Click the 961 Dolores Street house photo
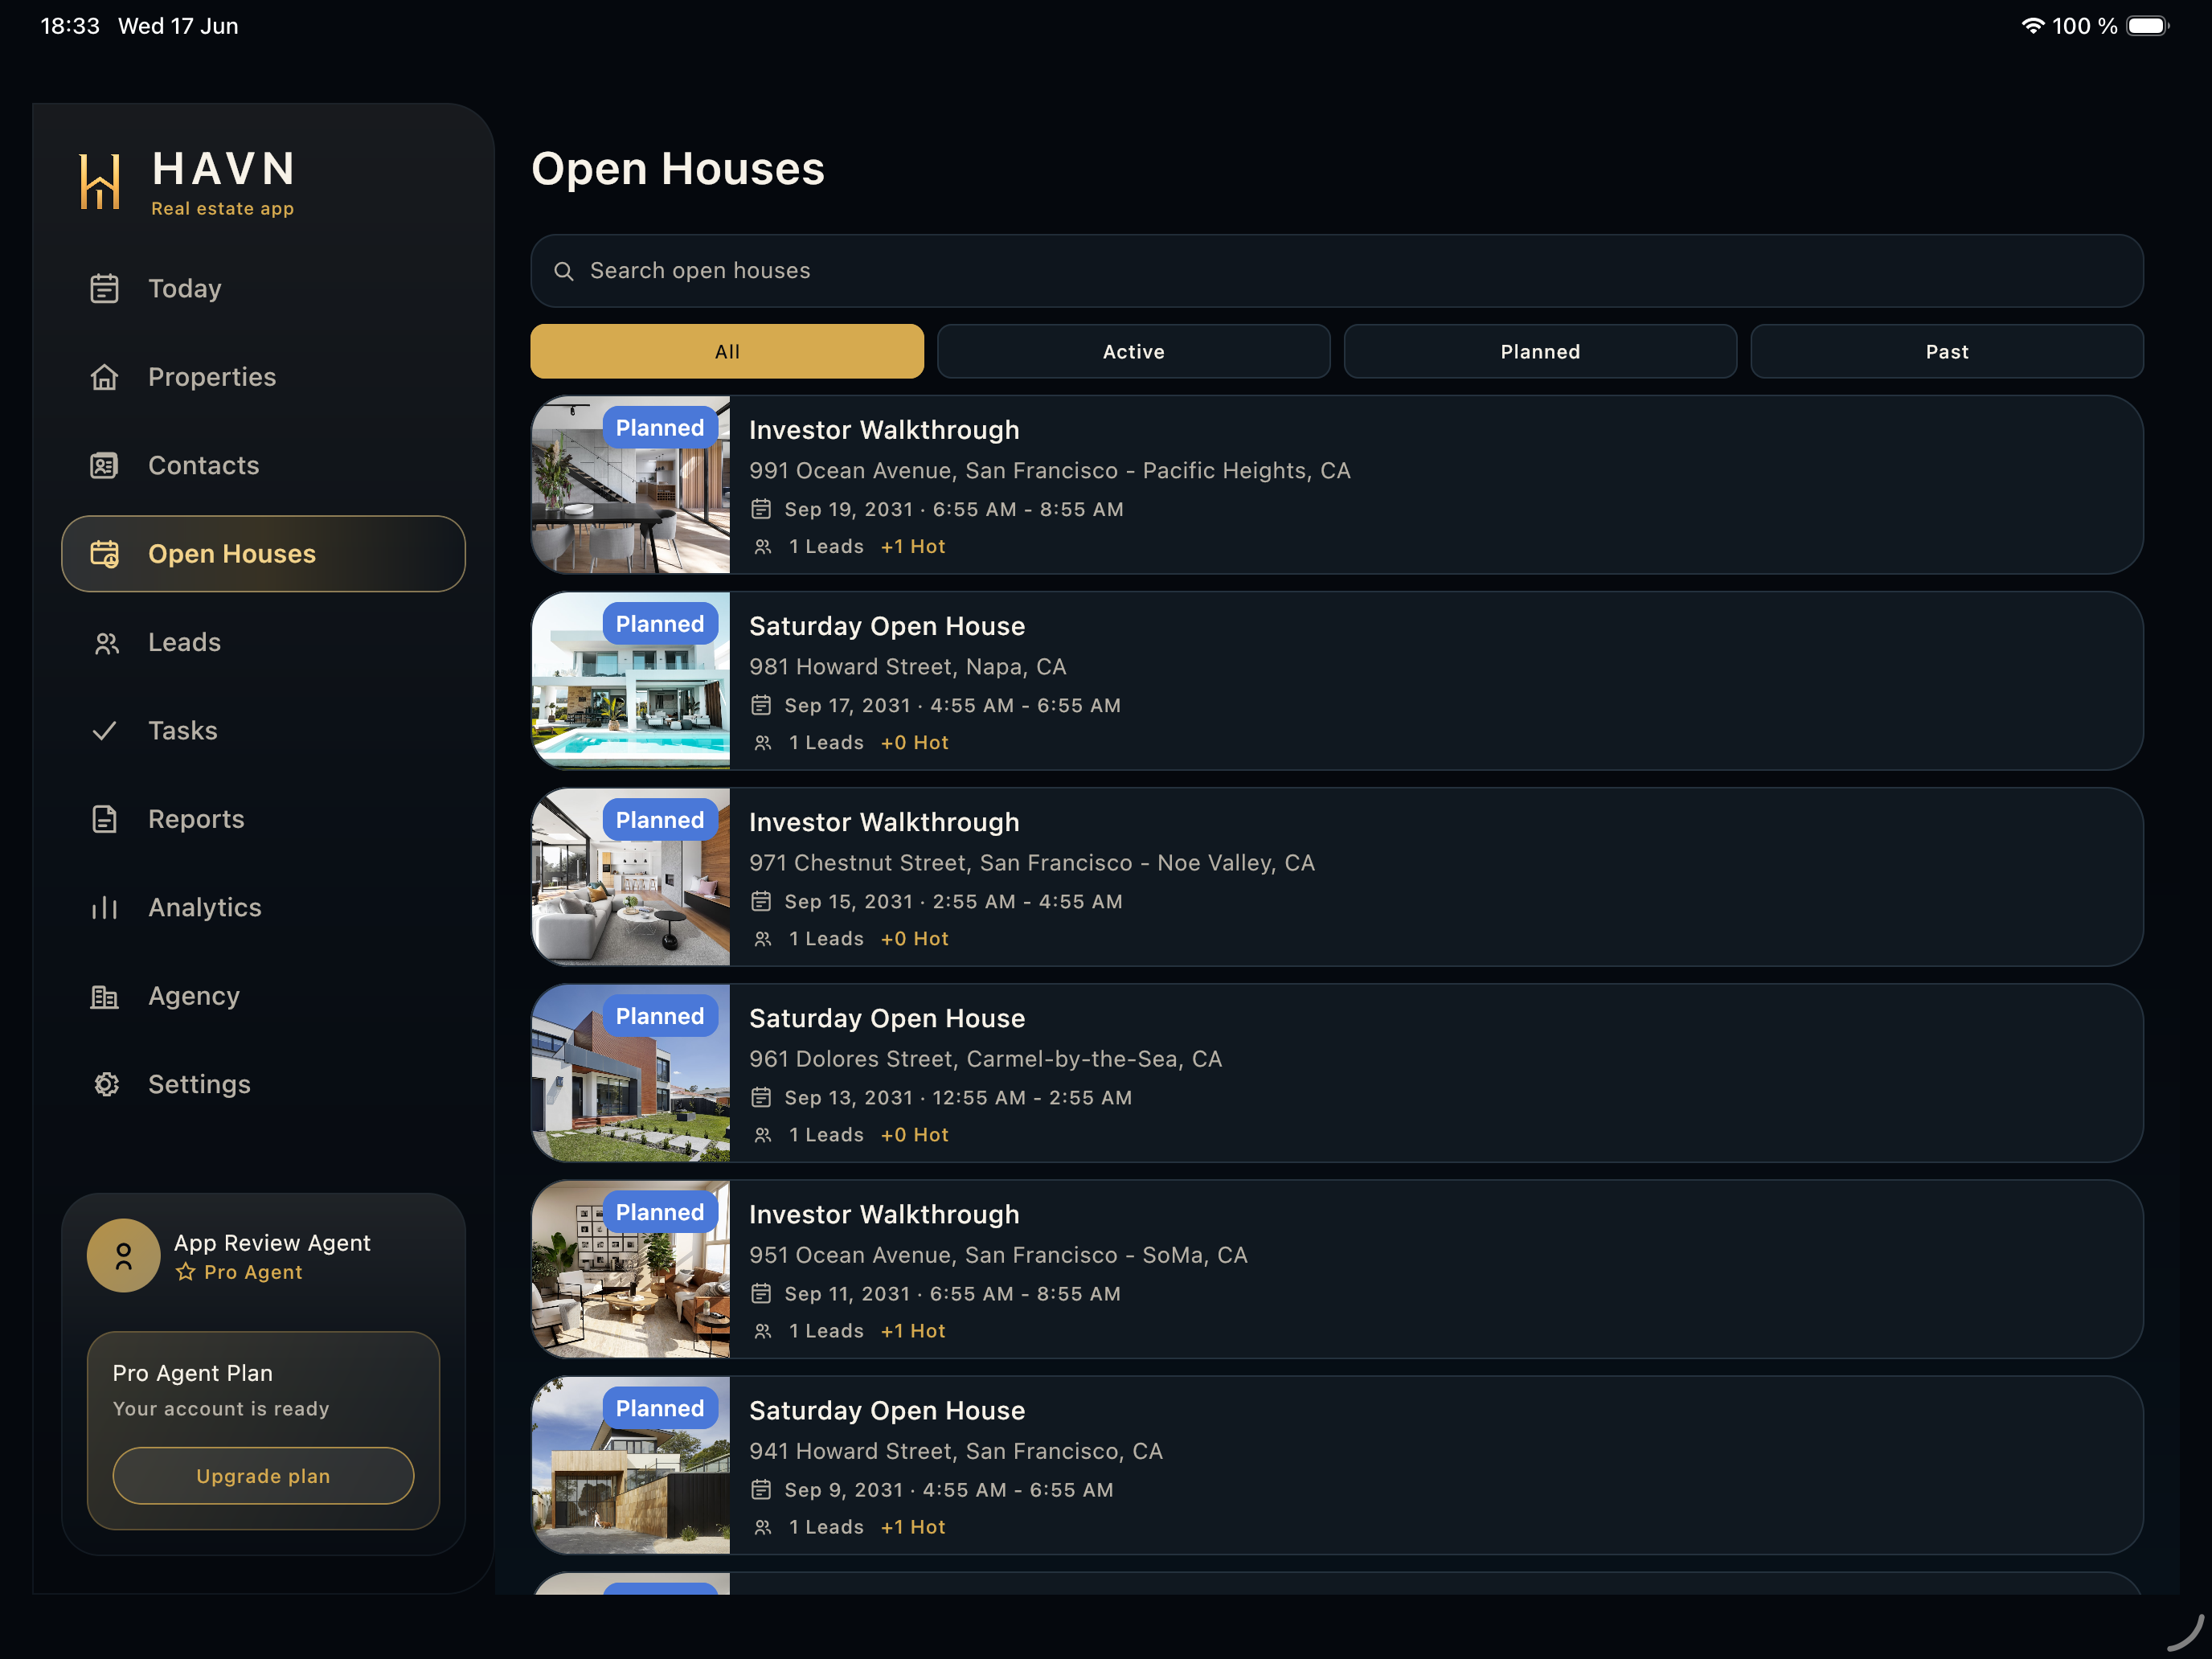Image resolution: width=2212 pixels, height=1659 pixels. (631, 1073)
